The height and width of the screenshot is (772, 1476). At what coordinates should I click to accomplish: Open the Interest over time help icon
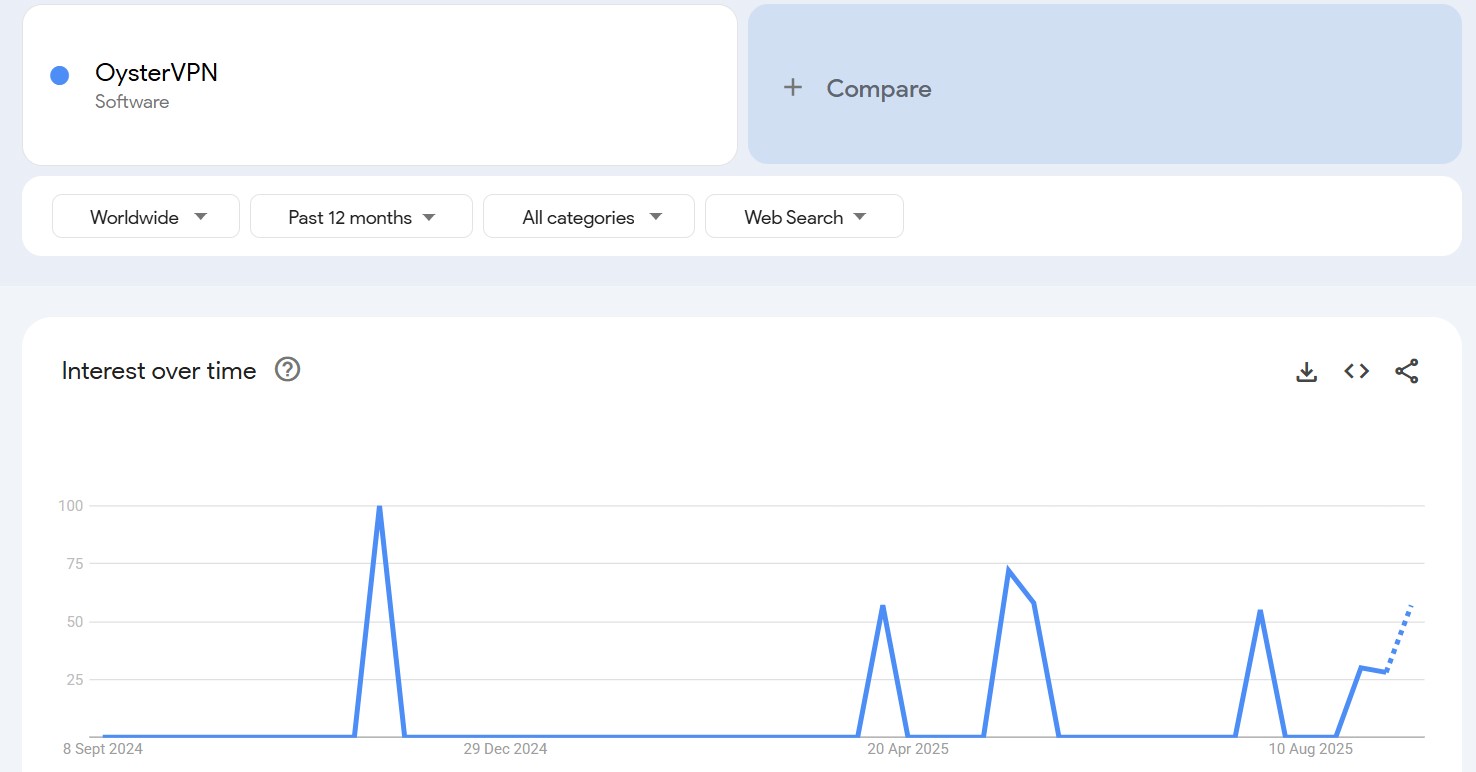pos(288,370)
